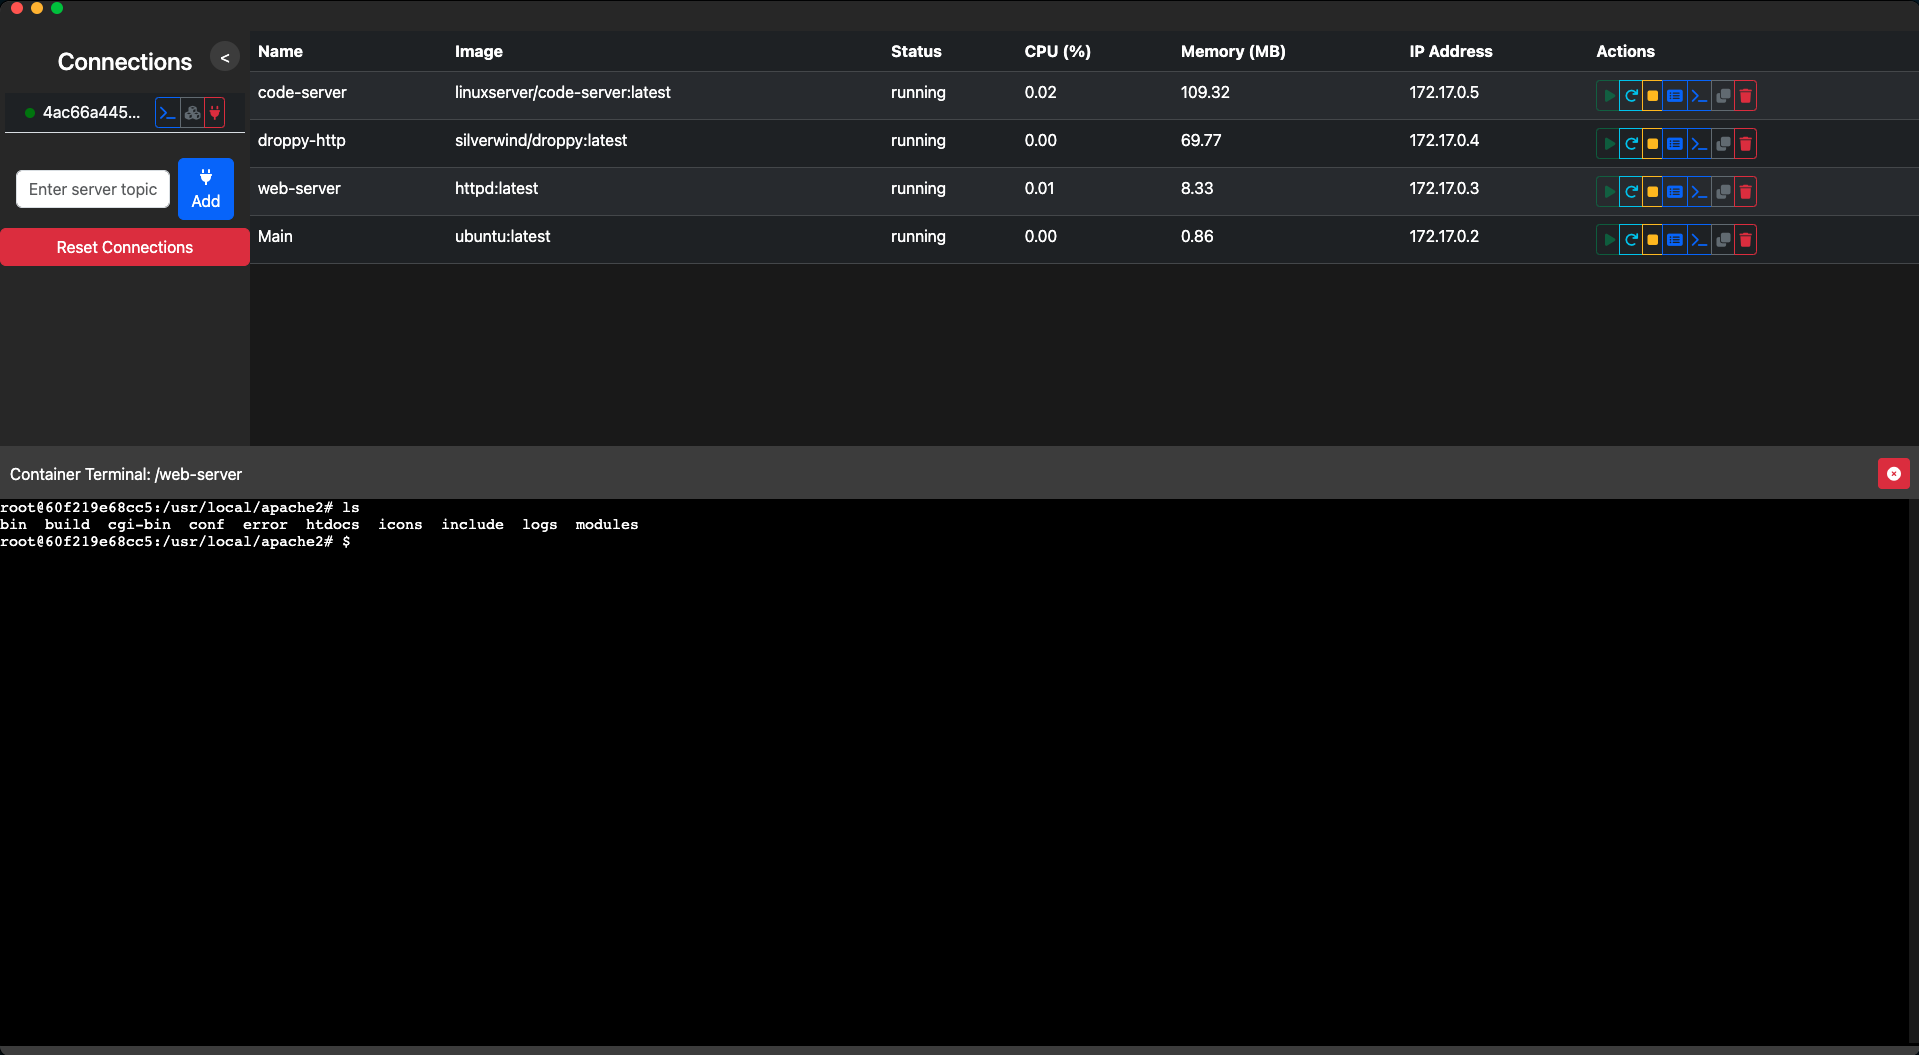Open list icon for the Main container
Screen dimensions: 1919x1055
coord(1675,240)
